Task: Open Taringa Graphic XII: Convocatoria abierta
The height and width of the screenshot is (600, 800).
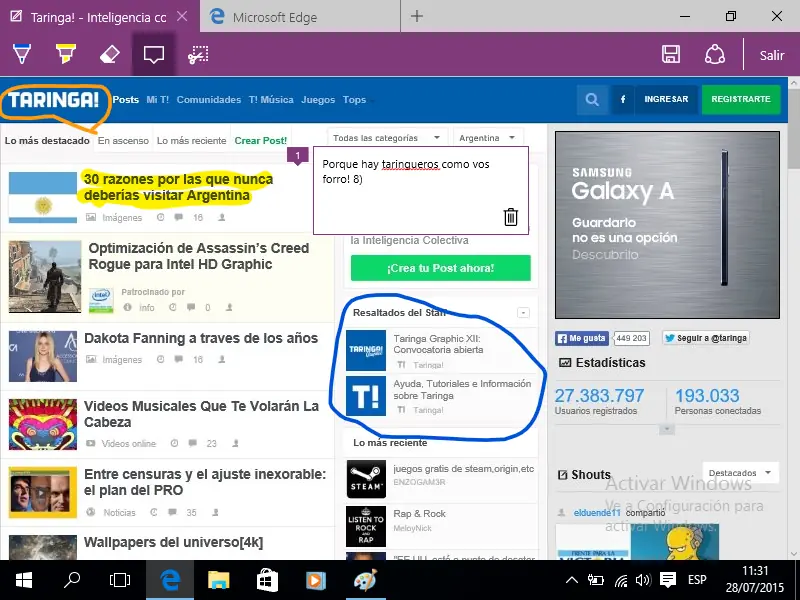Action: [x=438, y=344]
